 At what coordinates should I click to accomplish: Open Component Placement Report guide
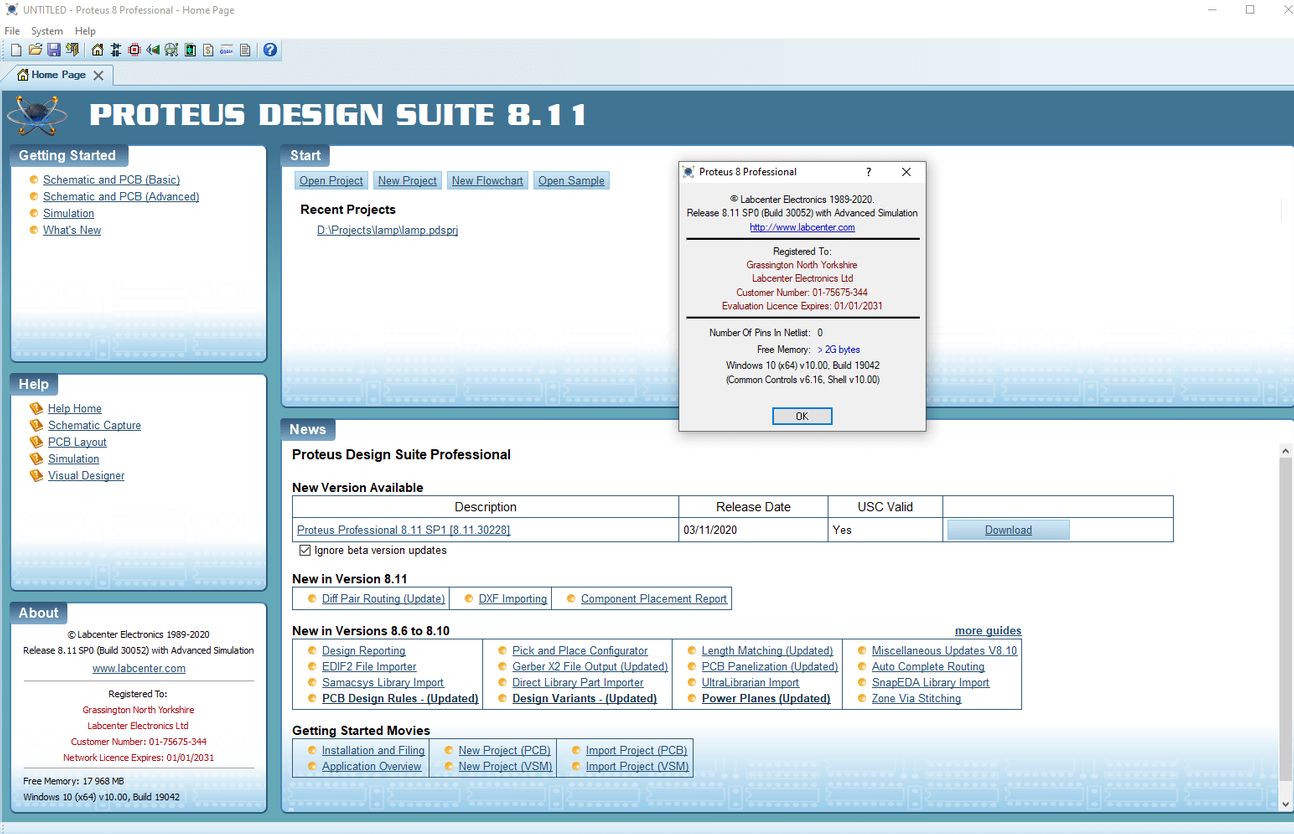[x=654, y=599]
